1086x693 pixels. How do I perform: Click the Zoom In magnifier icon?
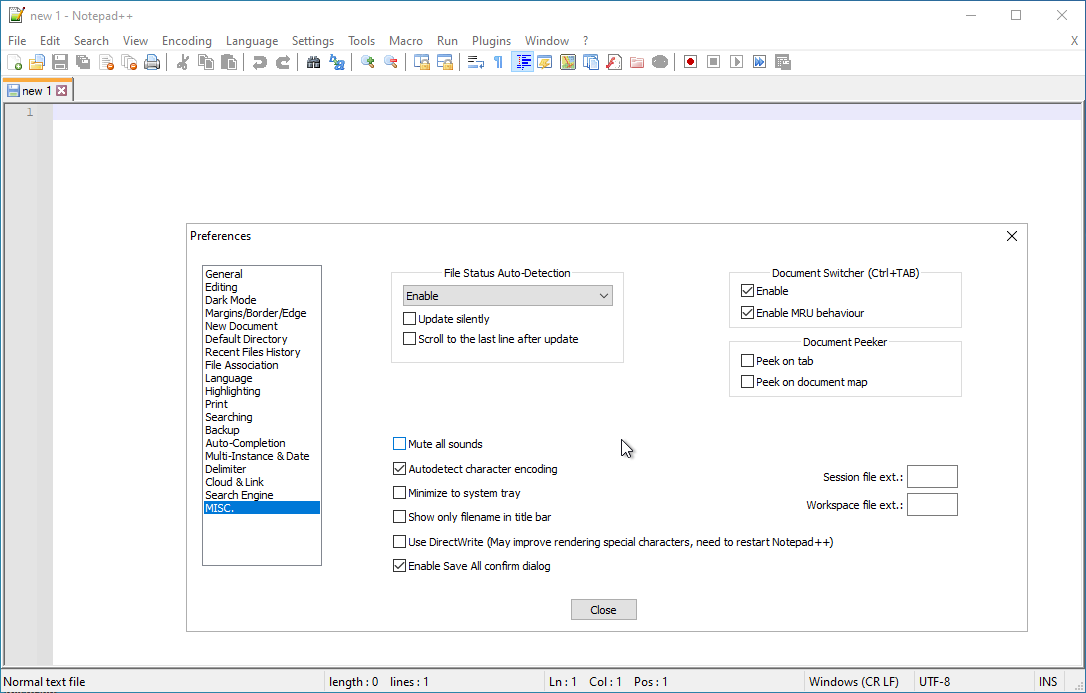point(368,62)
